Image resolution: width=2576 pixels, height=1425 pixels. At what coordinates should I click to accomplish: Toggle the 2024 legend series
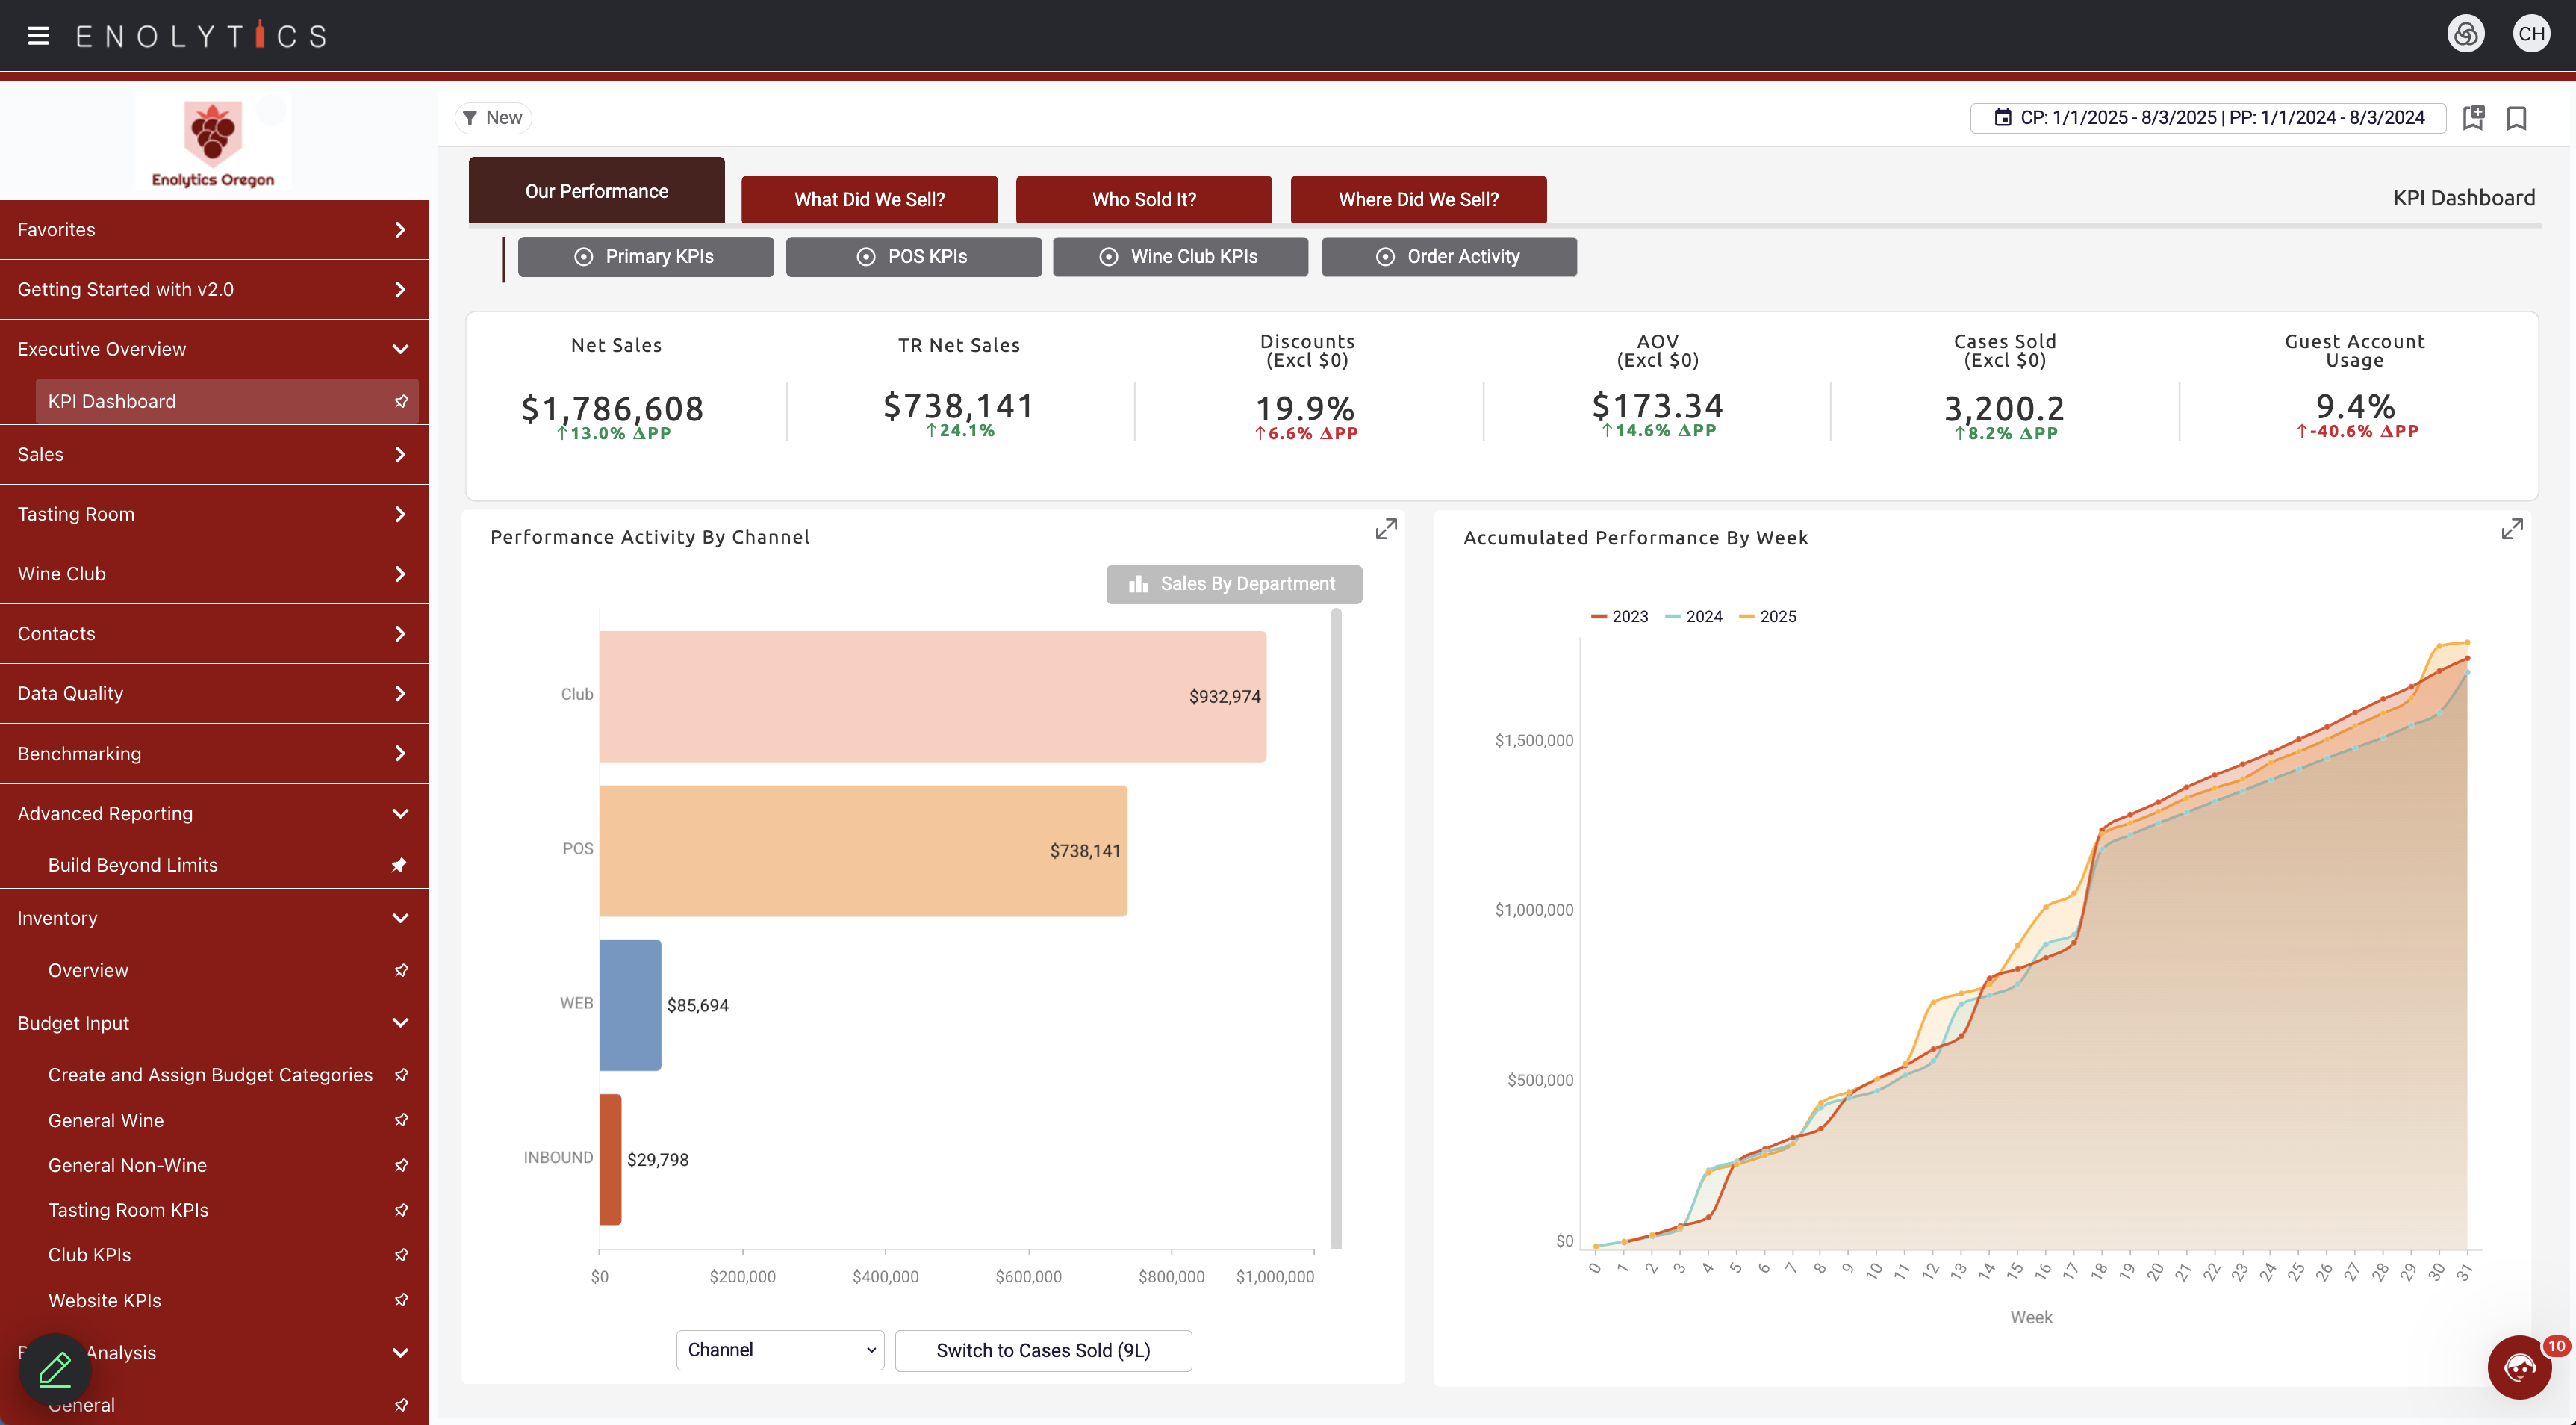(1694, 617)
